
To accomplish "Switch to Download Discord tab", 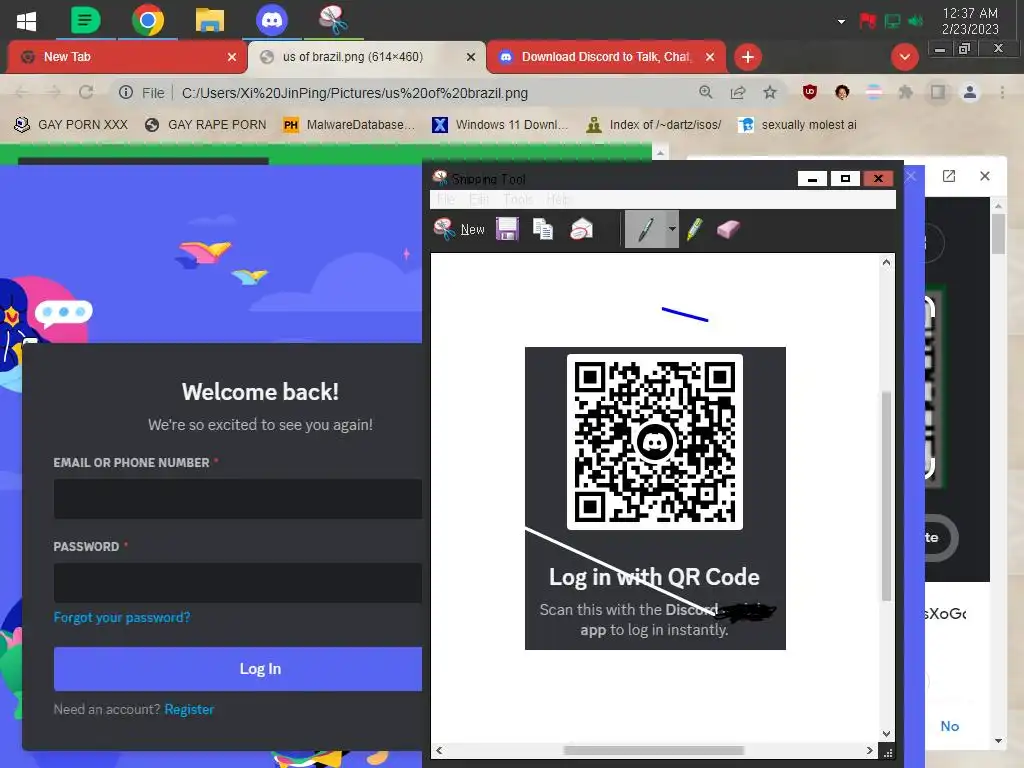I will [x=605, y=57].
